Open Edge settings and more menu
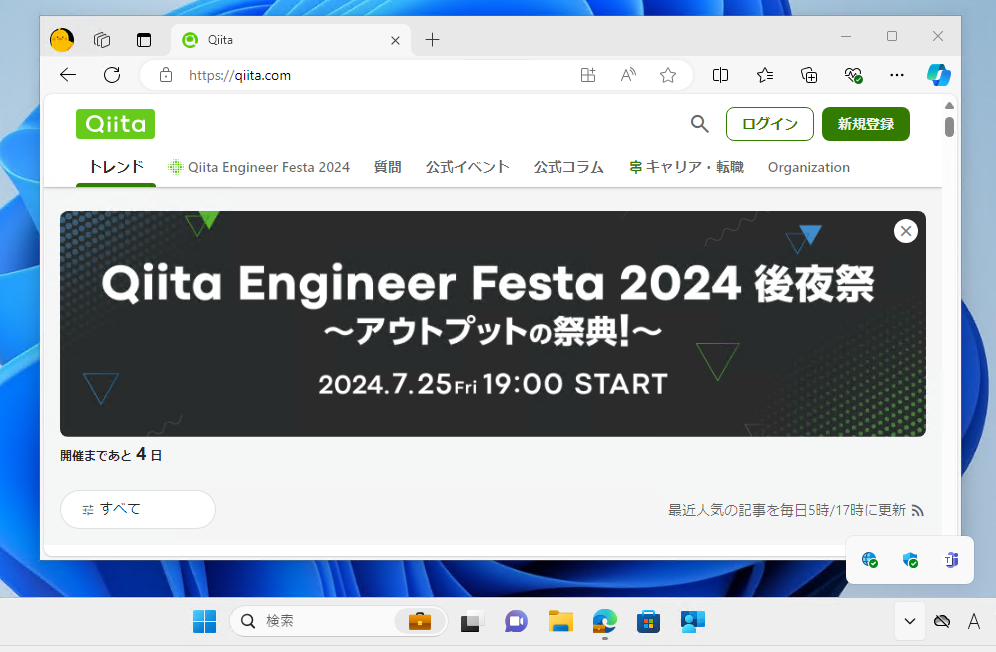 (896, 75)
